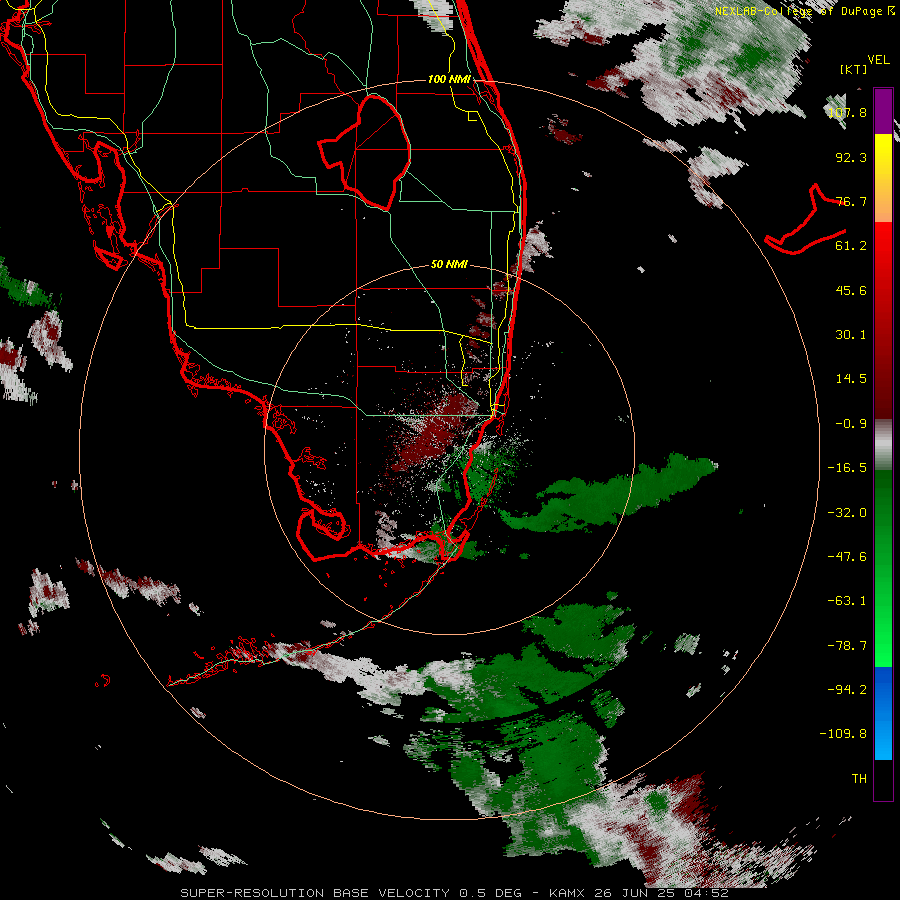Pick the purple segment of velocity color bar

[x=883, y=111]
